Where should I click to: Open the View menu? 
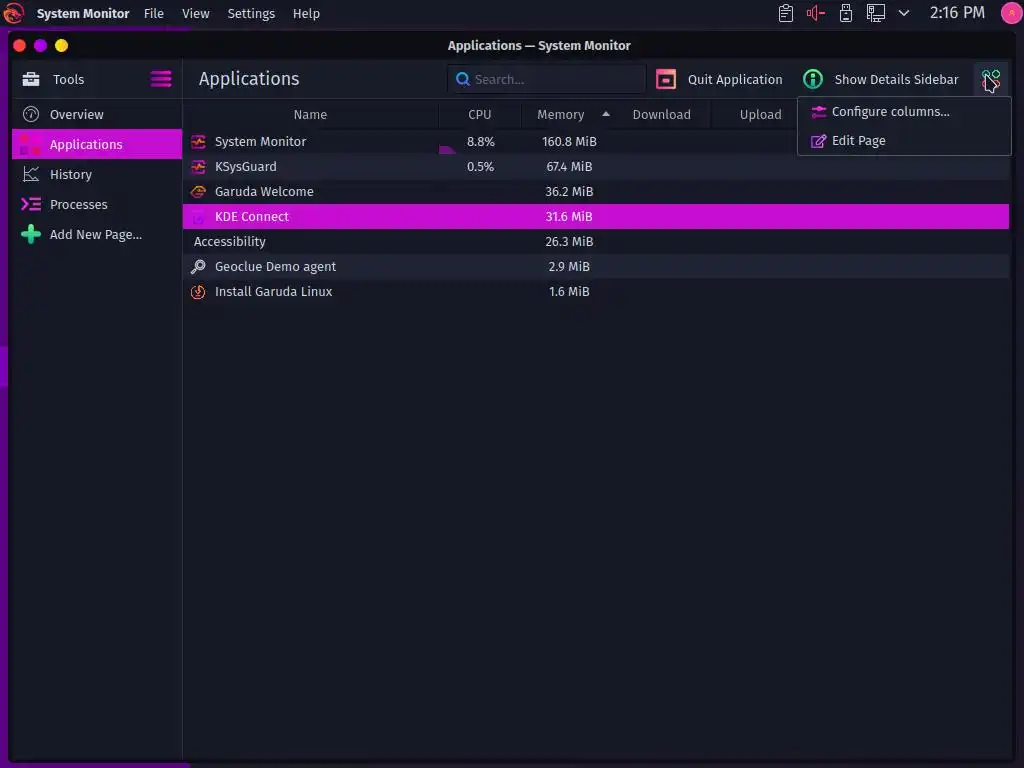click(x=195, y=13)
